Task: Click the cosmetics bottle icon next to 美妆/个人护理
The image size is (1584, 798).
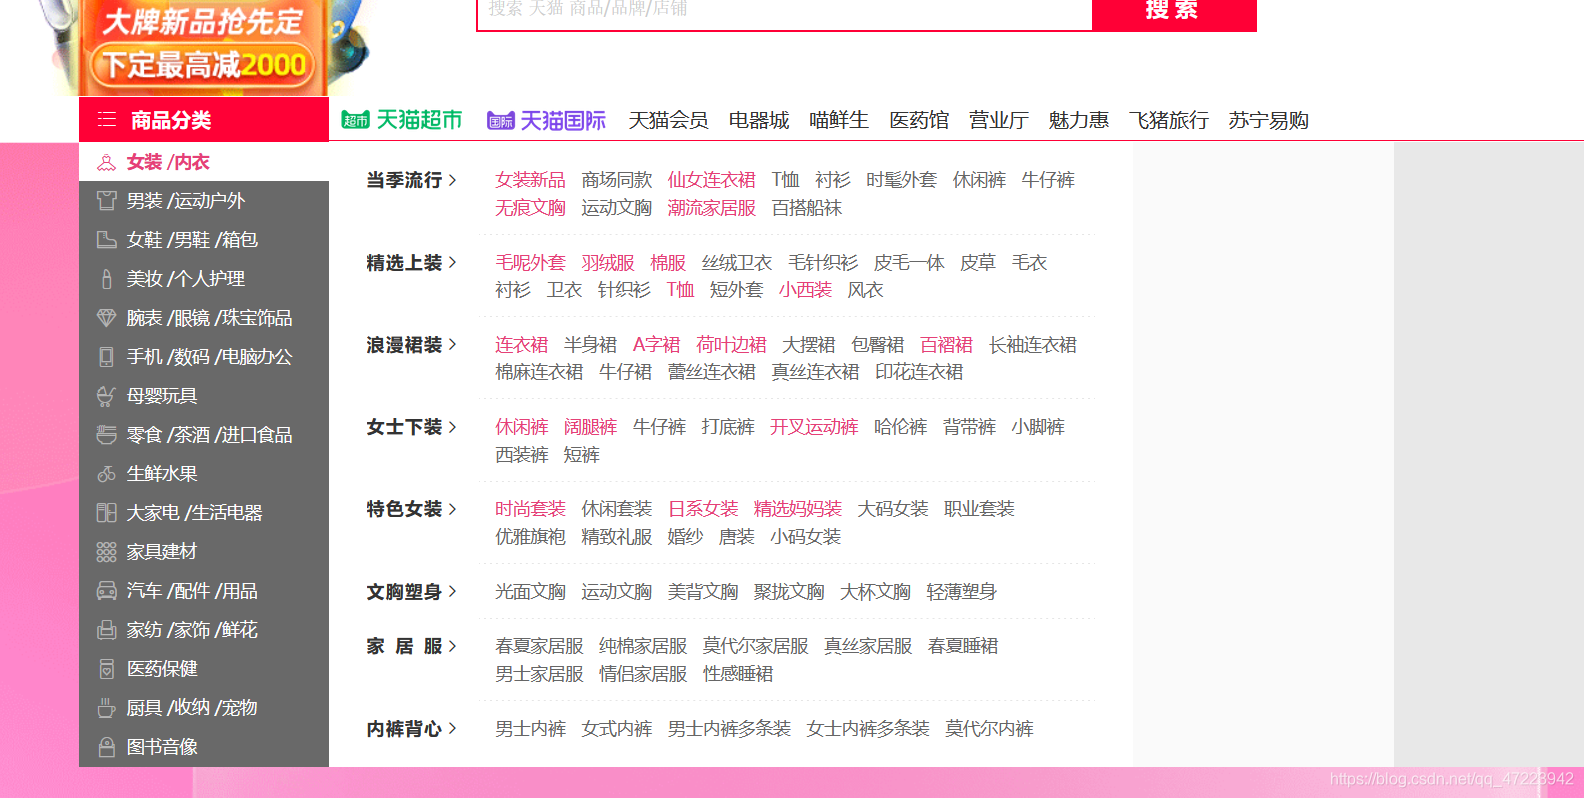Action: pyautogui.click(x=106, y=279)
